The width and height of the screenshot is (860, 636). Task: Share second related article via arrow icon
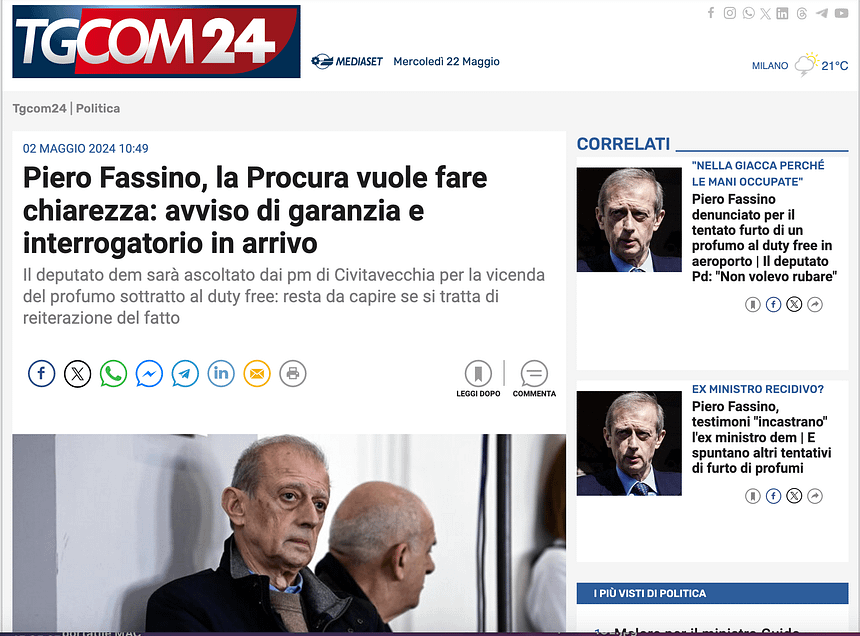click(815, 496)
